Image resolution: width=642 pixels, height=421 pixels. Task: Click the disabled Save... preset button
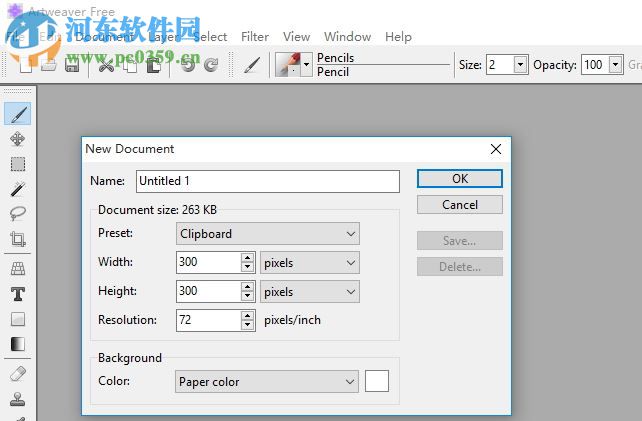click(x=460, y=240)
